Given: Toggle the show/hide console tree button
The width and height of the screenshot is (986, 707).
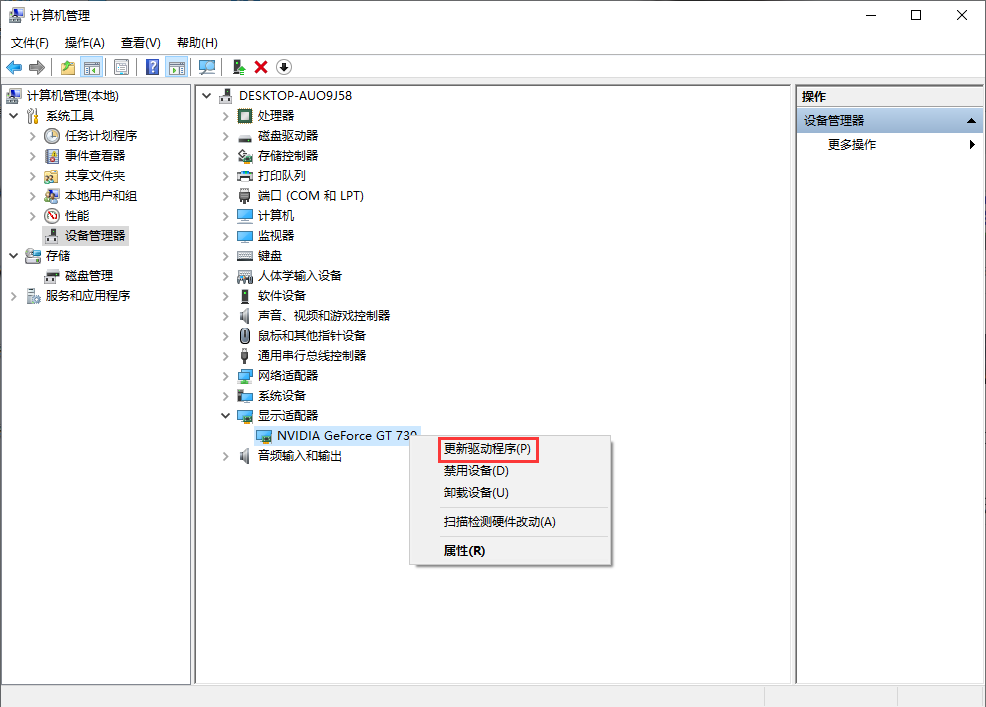Looking at the screenshot, I should 92,67.
